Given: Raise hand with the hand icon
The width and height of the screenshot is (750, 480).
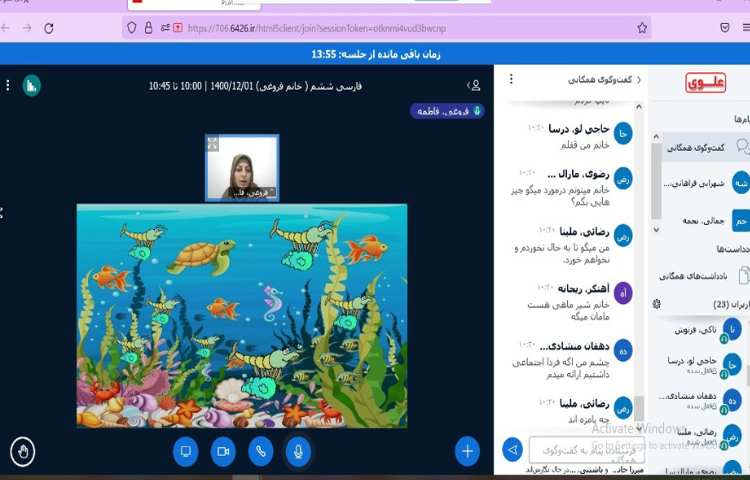Looking at the screenshot, I should coord(22,451).
